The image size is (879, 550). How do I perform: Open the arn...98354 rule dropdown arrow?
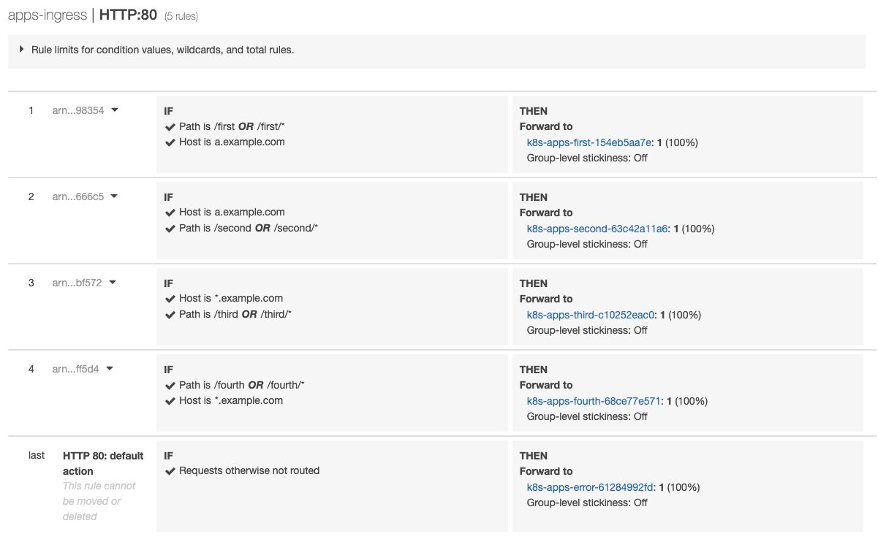(x=114, y=110)
